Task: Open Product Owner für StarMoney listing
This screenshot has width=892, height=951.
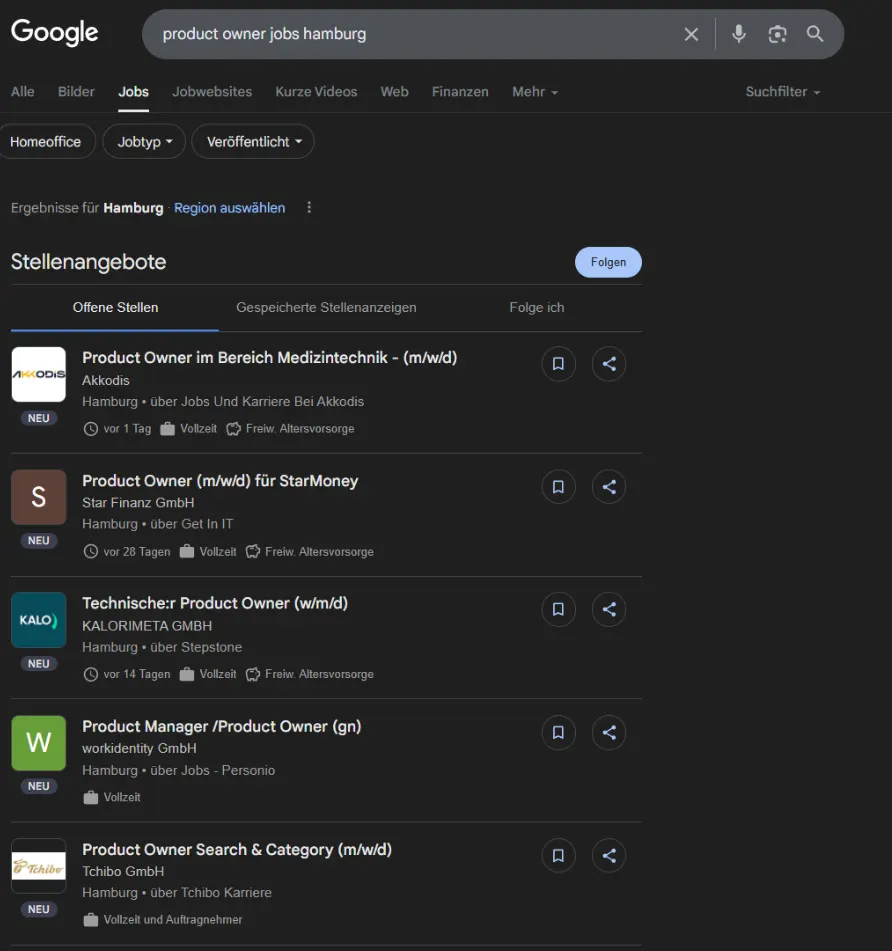Action: [x=220, y=481]
